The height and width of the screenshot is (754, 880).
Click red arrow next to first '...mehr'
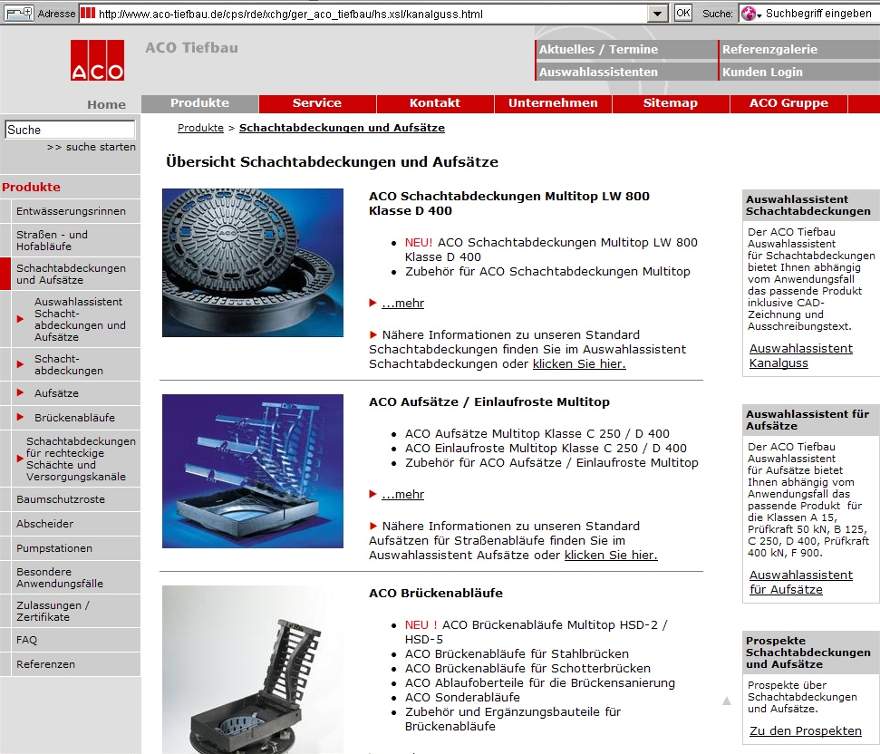[373, 303]
